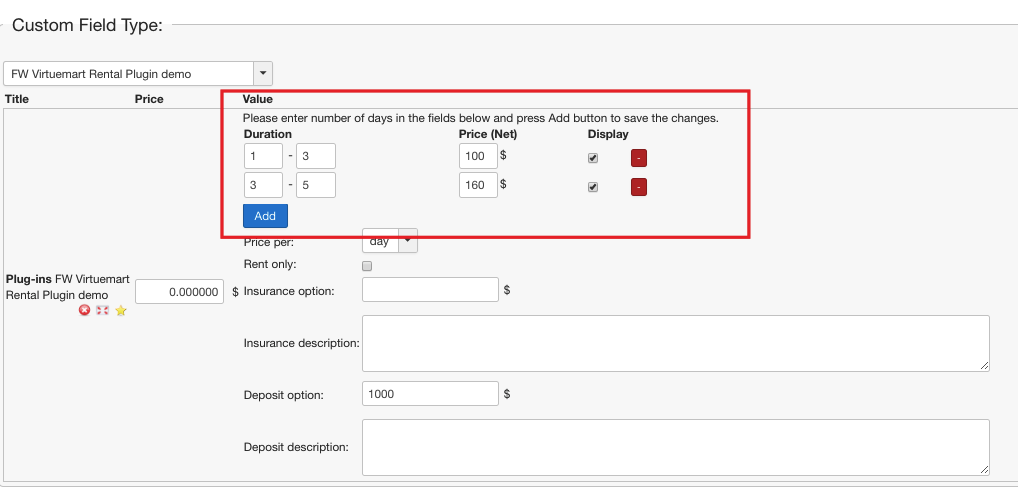Remove the 3-5 day duration row
This screenshot has height=493, width=1018.
638,187
